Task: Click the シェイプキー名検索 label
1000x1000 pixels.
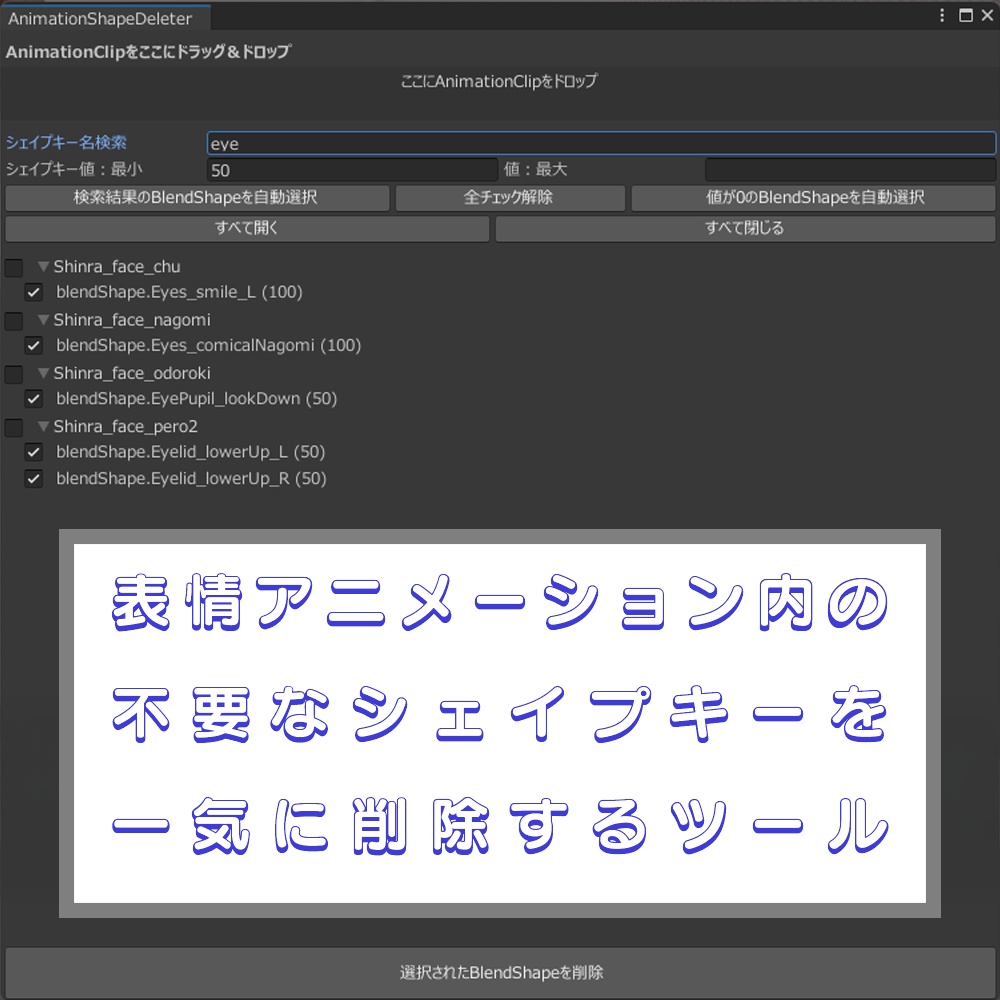Action: point(66,142)
